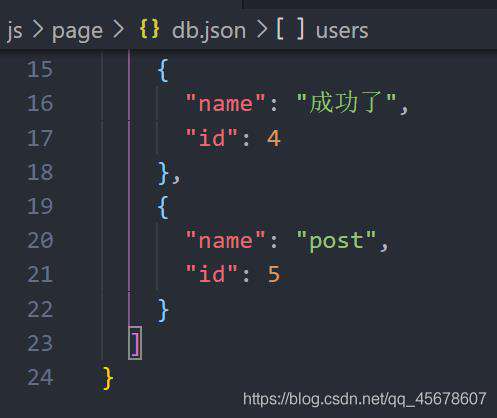
Task: Click the highlighted closing bracket on line 23
Action: pos(135,343)
